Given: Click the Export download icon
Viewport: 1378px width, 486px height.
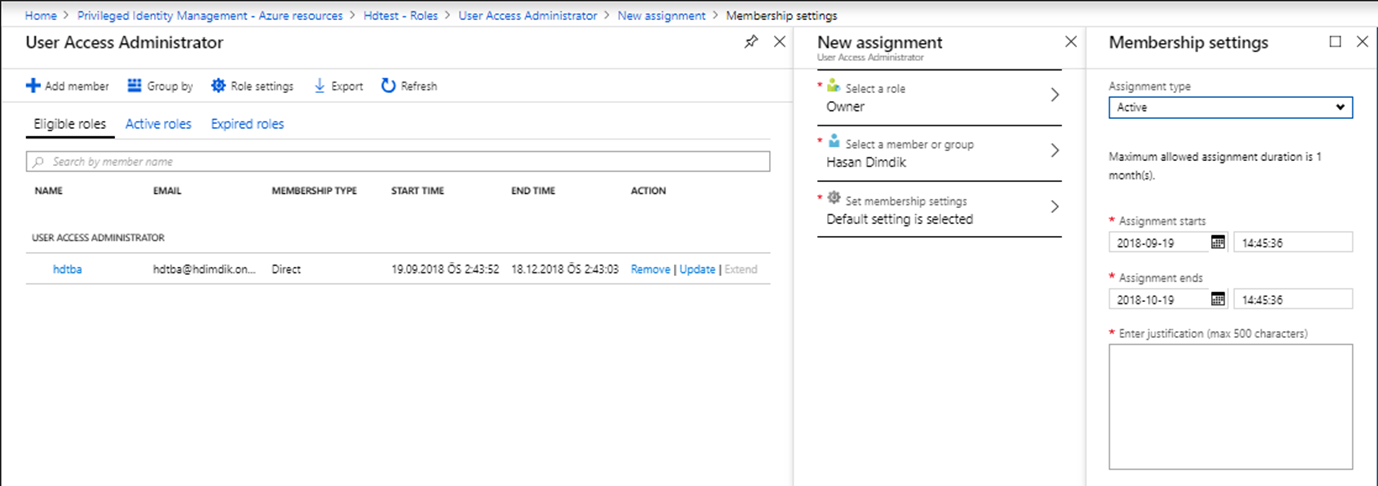Looking at the screenshot, I should pyautogui.click(x=320, y=86).
